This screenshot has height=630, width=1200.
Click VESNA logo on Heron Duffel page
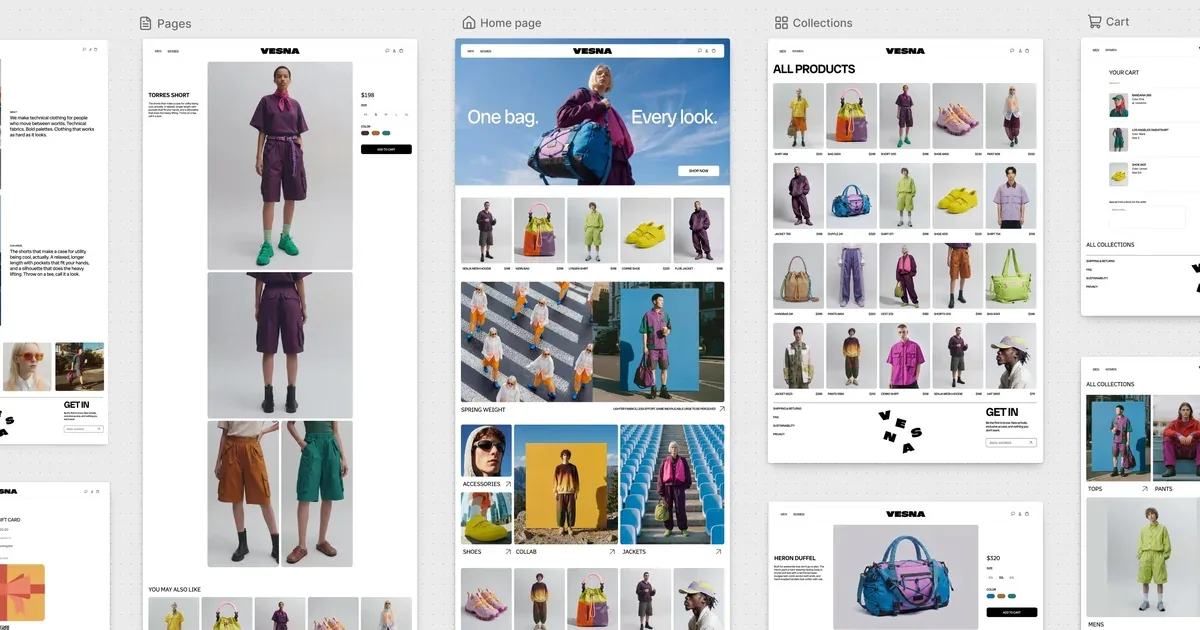[x=905, y=514]
